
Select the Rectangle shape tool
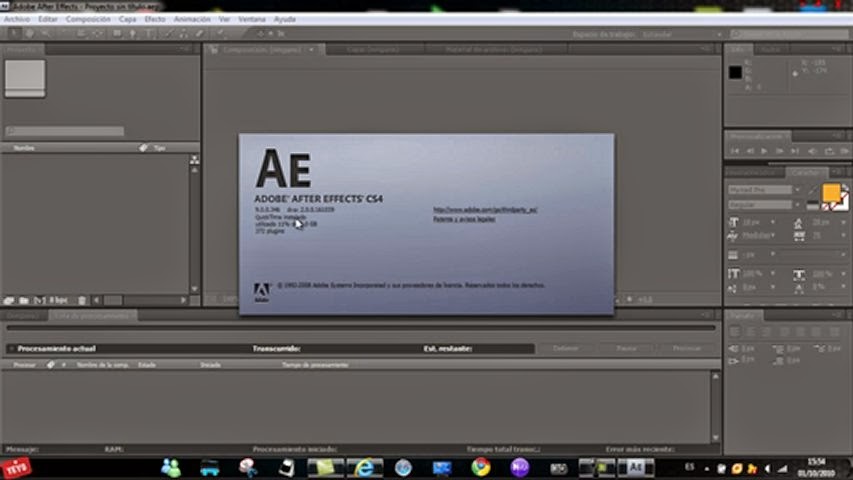[x=116, y=33]
